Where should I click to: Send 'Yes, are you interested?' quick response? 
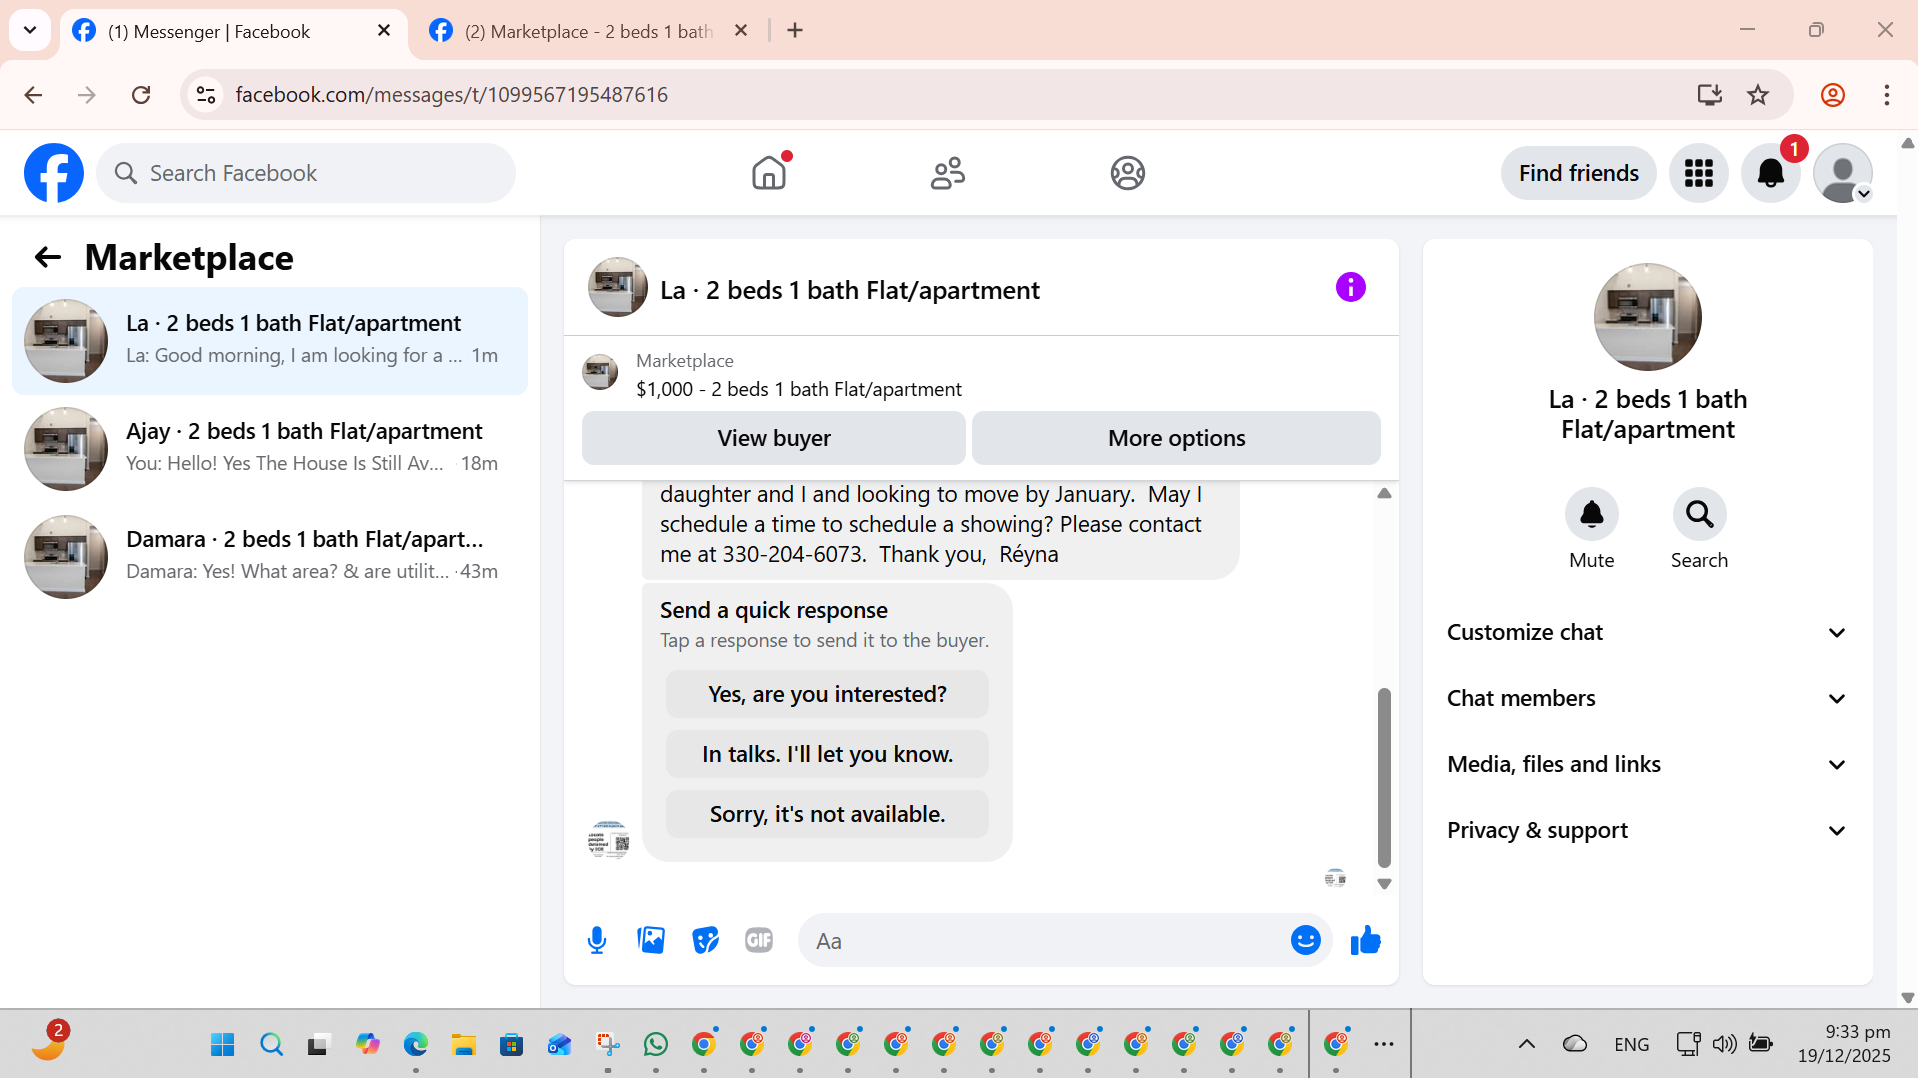(x=827, y=694)
